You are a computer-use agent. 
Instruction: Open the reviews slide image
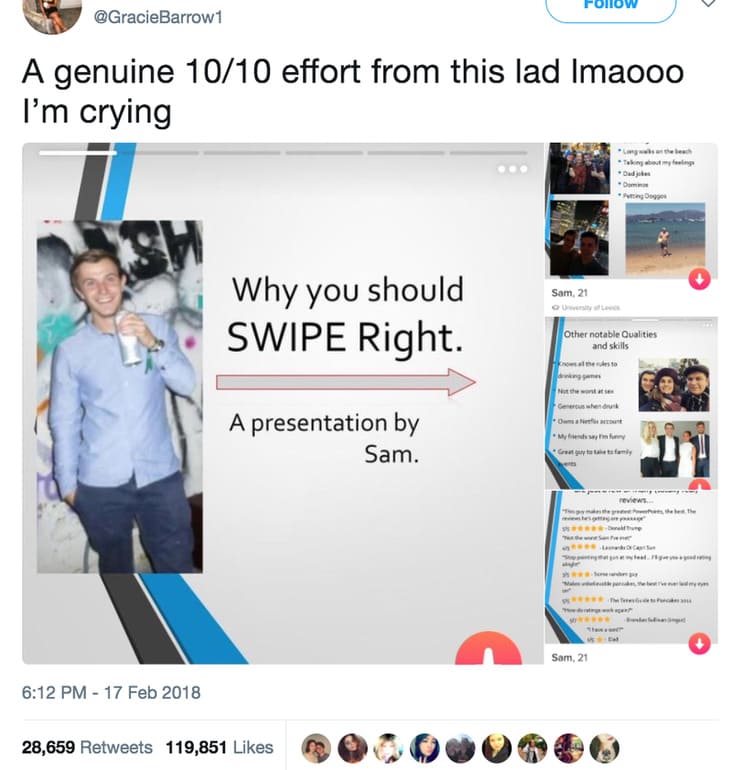click(631, 567)
